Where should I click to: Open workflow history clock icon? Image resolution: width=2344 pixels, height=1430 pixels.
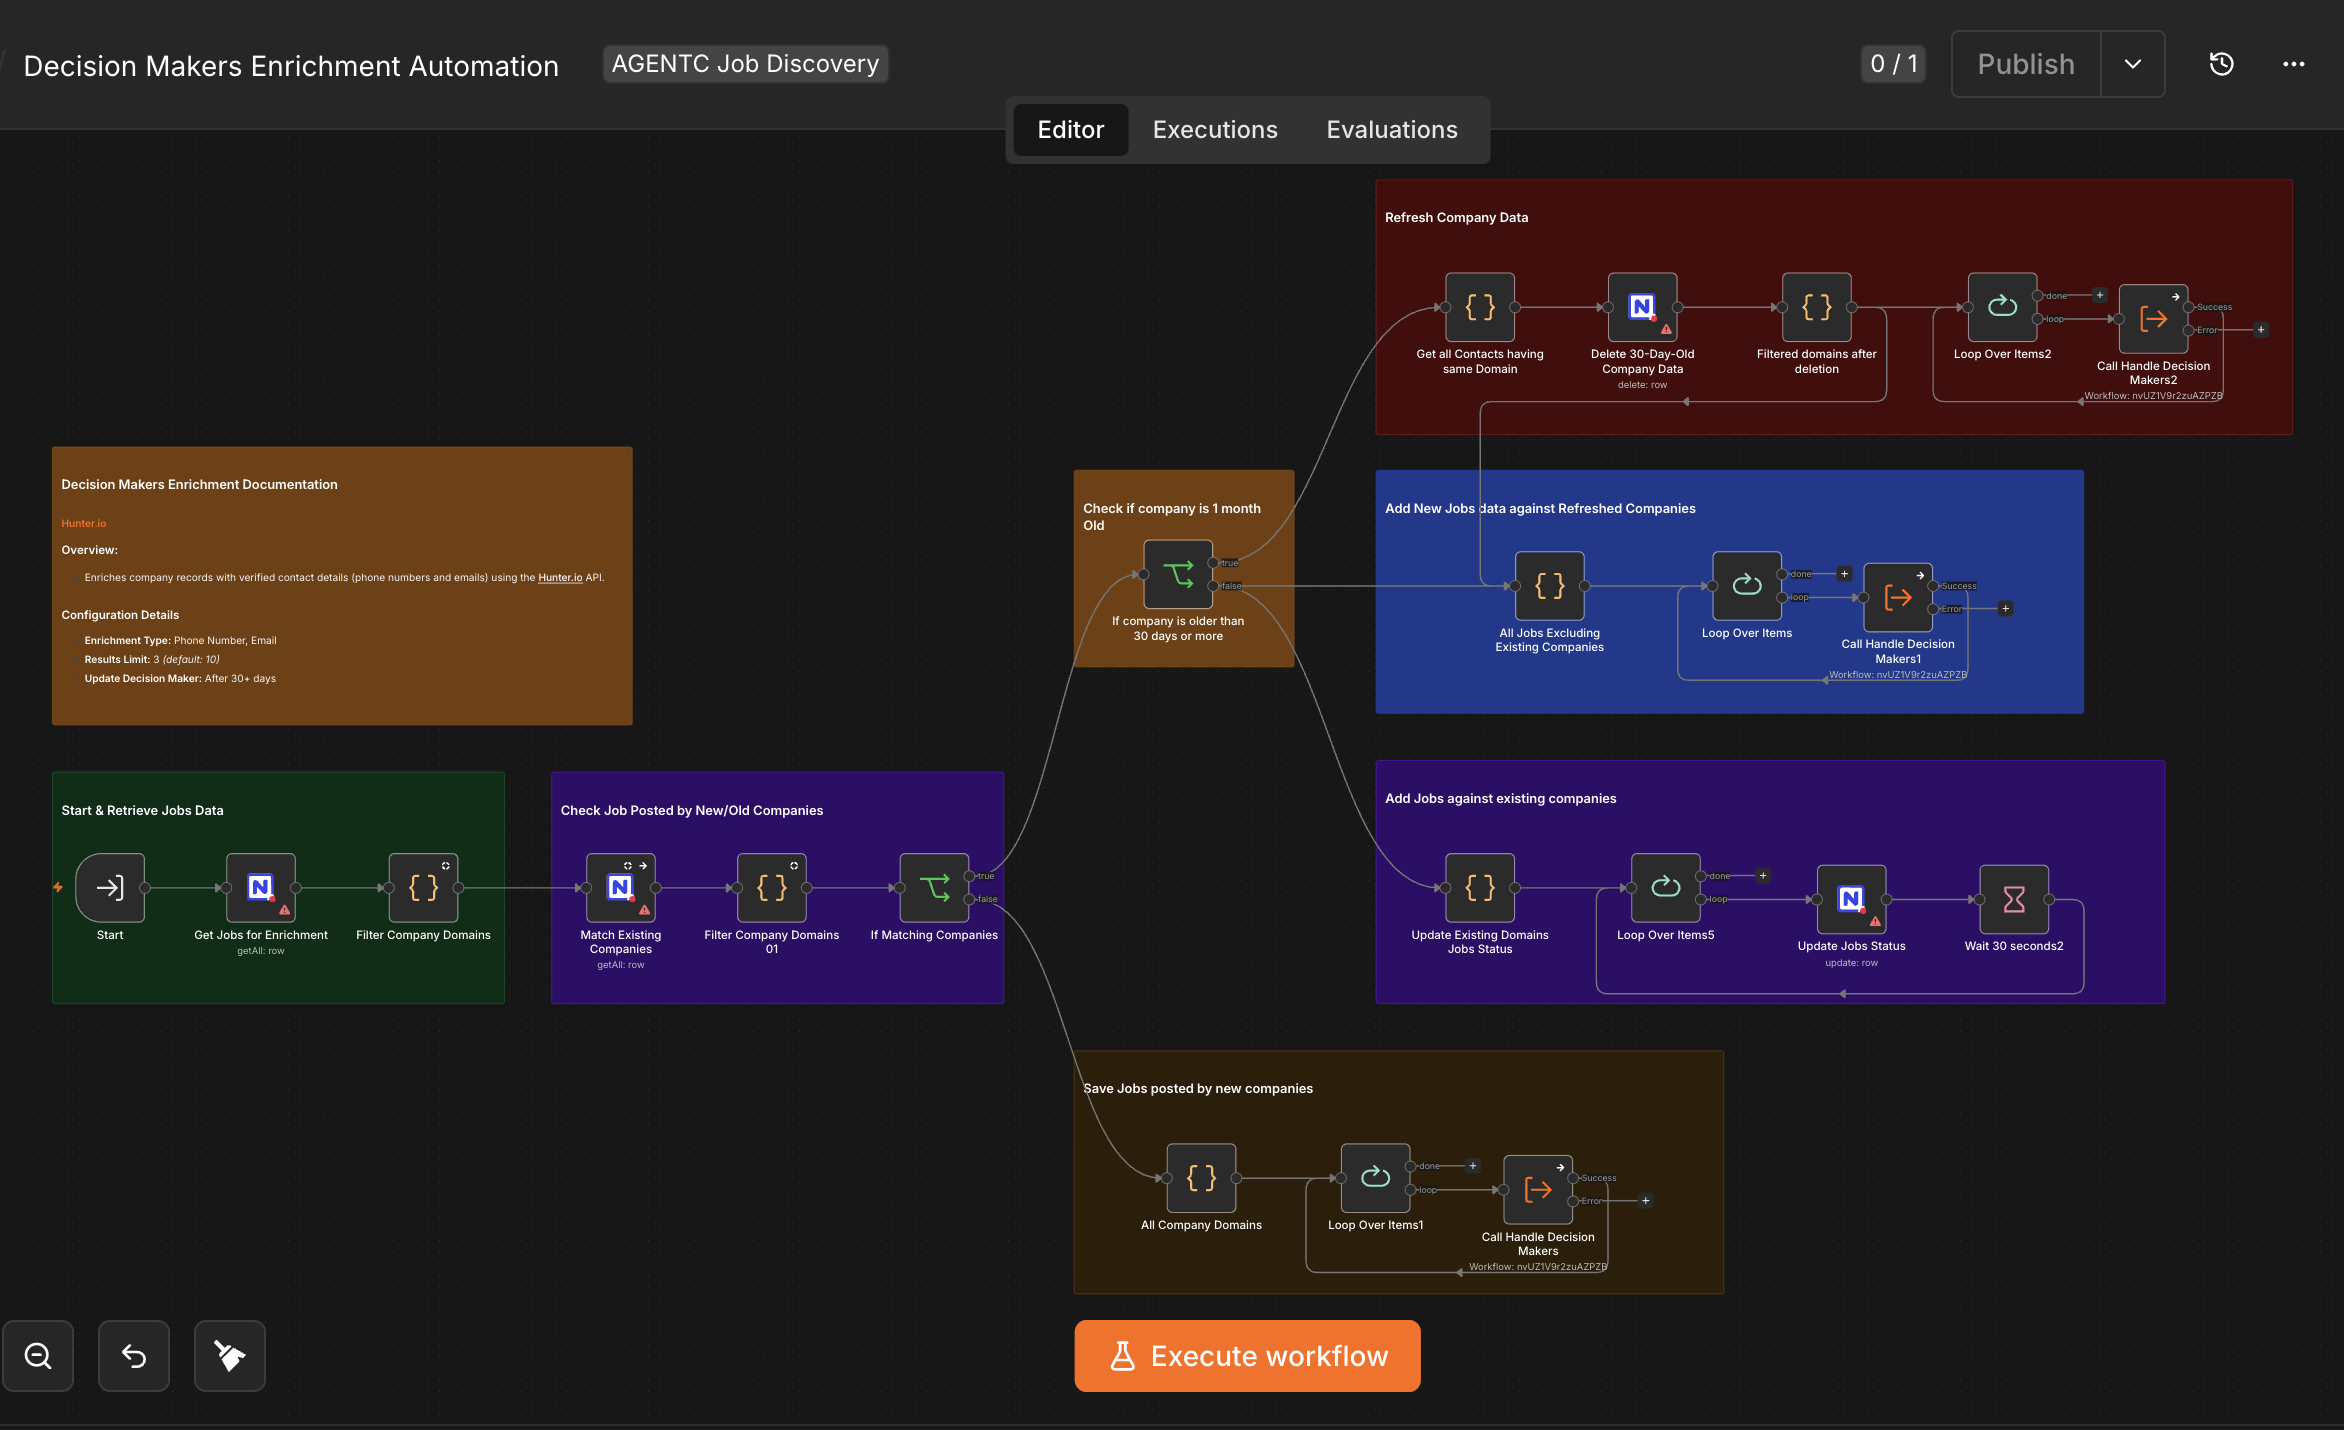point(2221,64)
